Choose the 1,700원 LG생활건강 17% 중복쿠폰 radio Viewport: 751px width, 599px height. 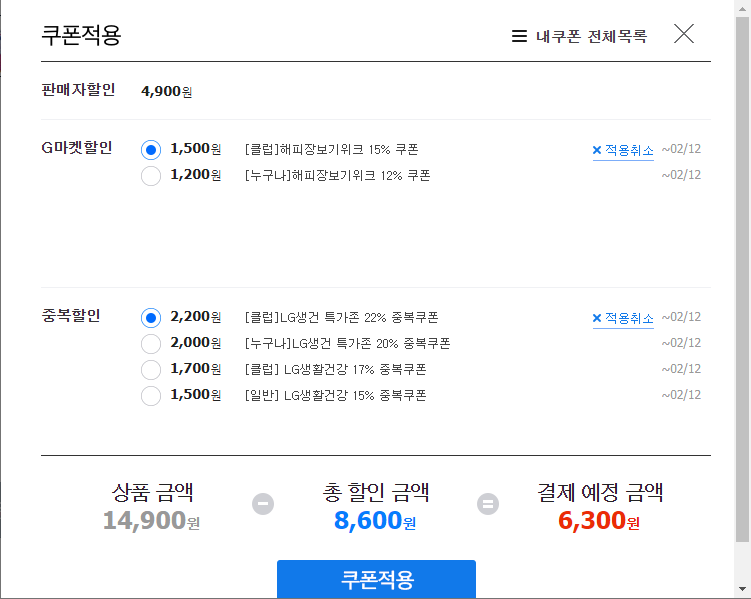(151, 369)
